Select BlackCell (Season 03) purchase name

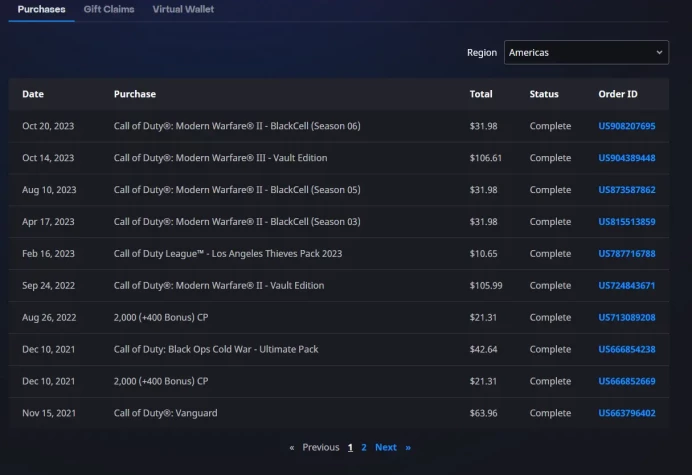click(x=237, y=222)
